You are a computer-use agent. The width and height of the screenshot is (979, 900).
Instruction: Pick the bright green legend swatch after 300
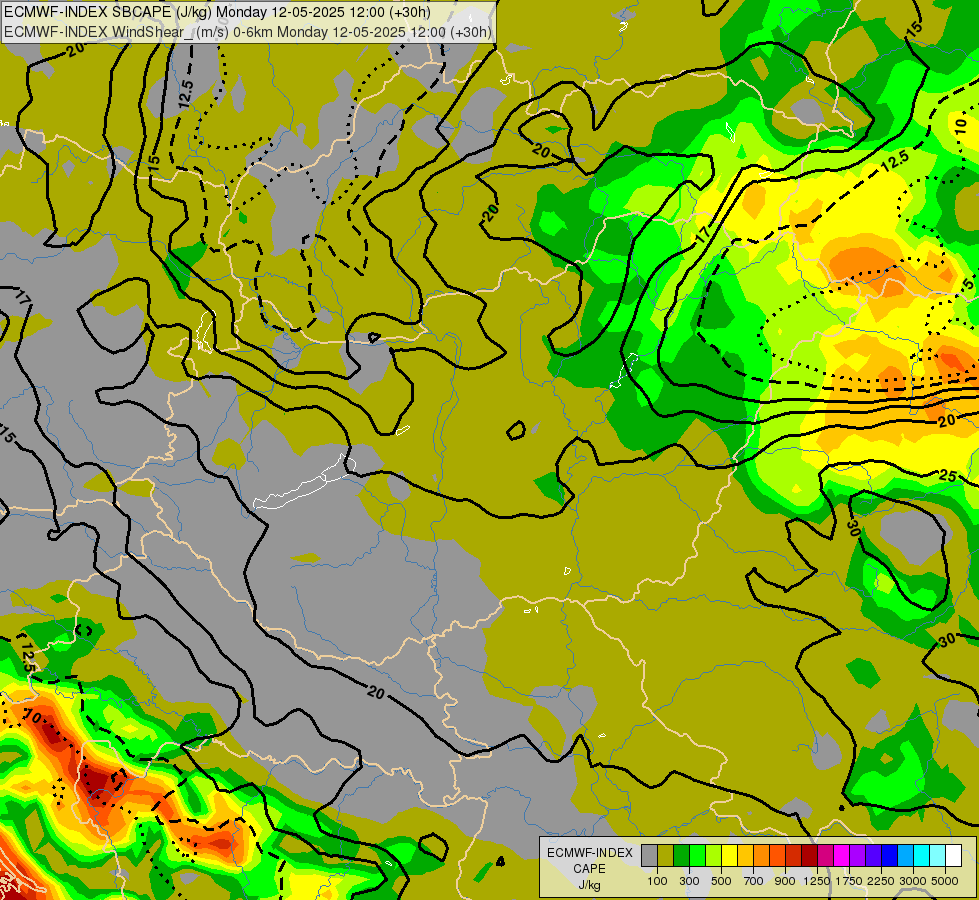click(x=697, y=855)
